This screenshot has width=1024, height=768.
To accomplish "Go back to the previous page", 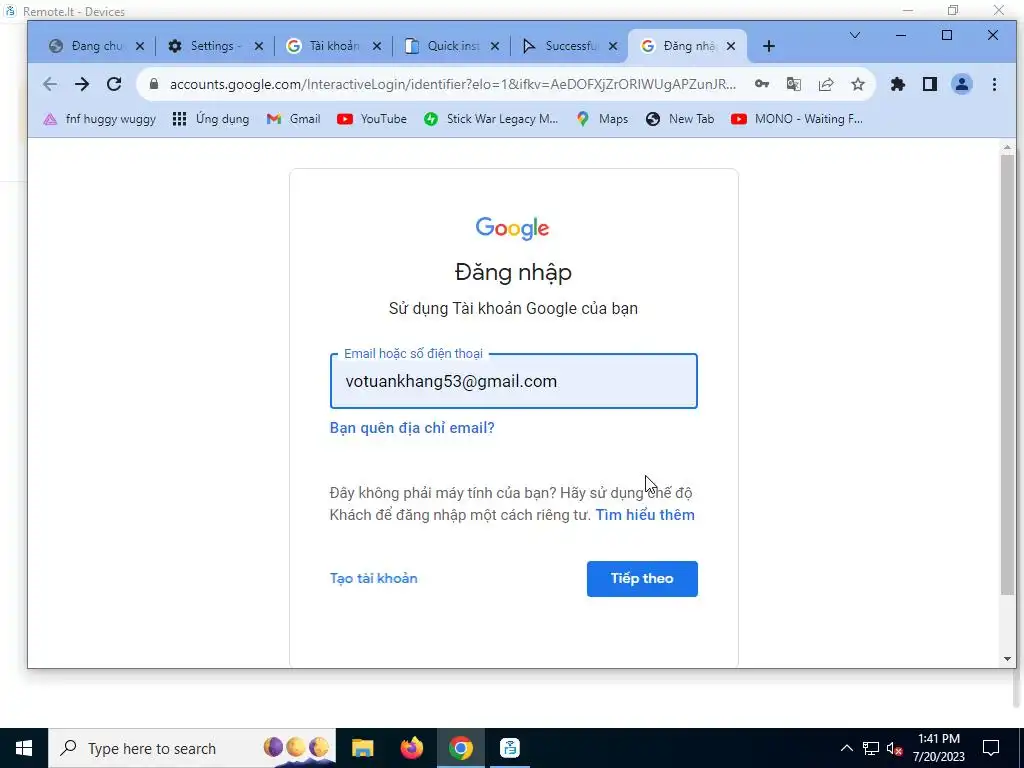I will (x=50, y=84).
